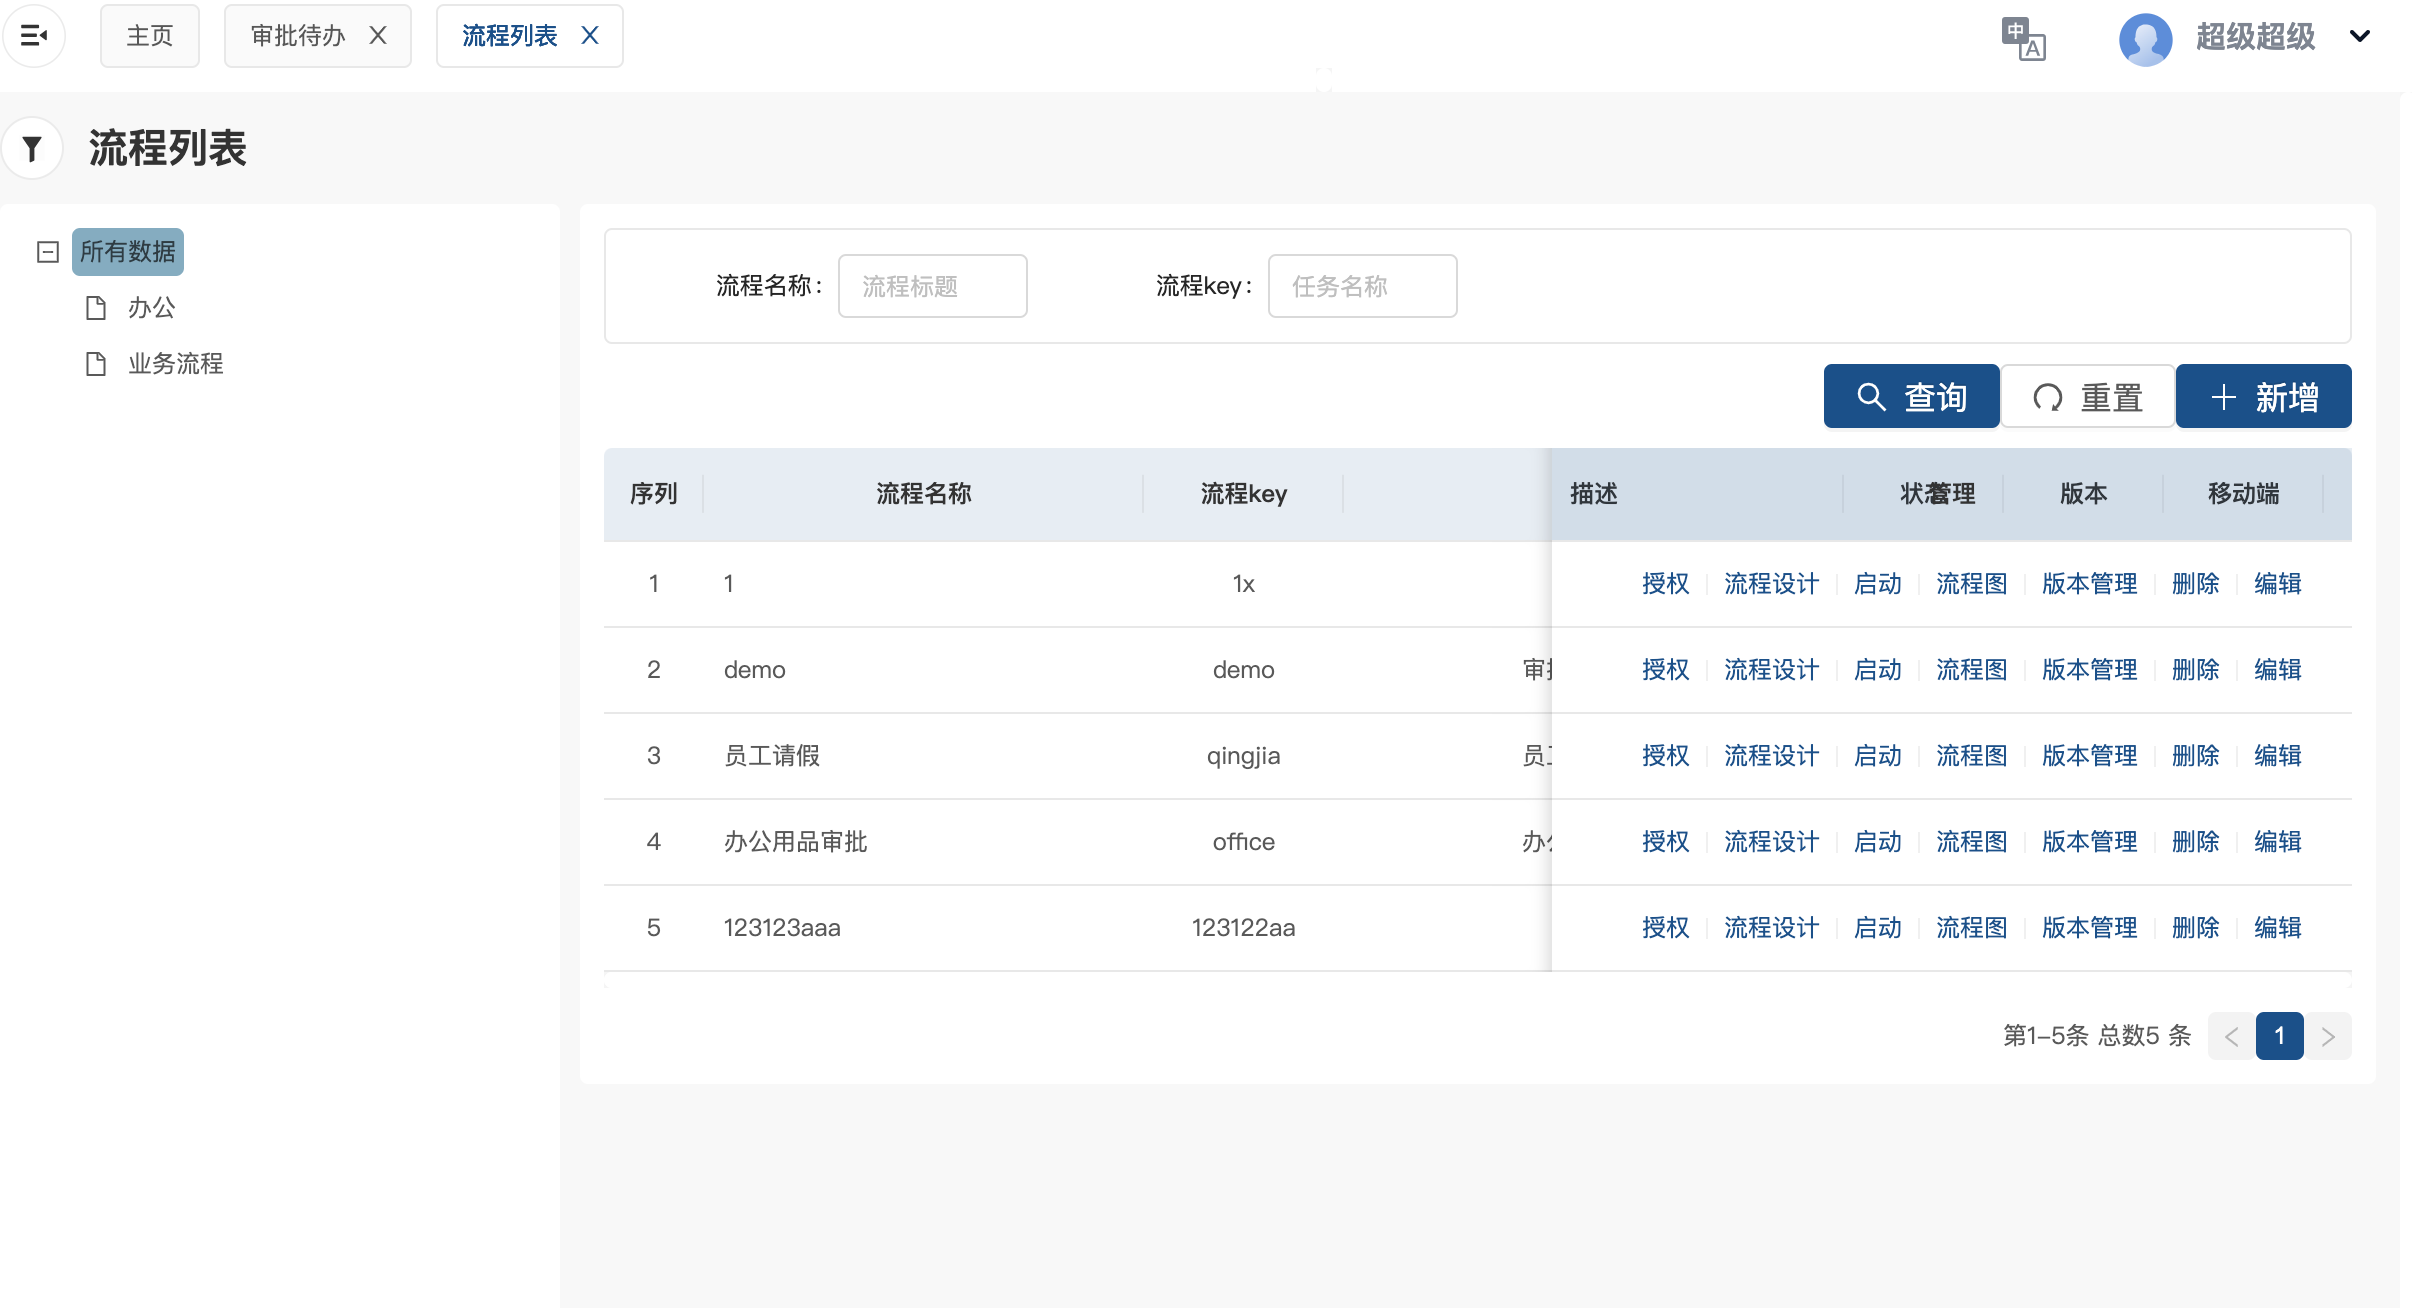This screenshot has width=2412, height=1308.
Task: Open 流程设计 for the demo row
Action: coord(1772,670)
